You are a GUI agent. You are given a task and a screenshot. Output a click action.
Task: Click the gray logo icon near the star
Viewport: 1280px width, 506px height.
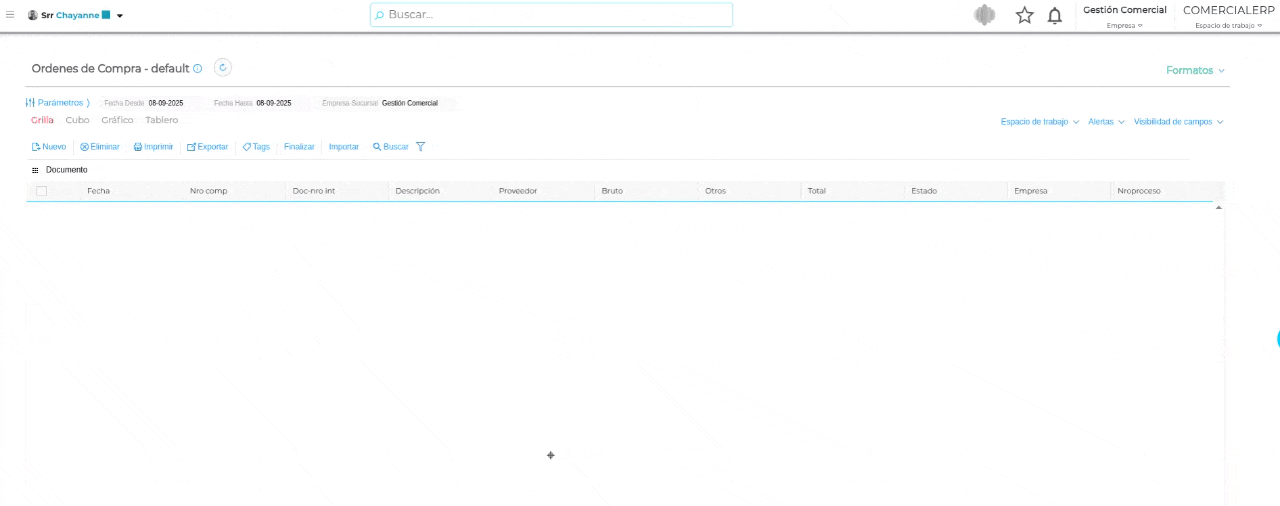[x=985, y=15]
